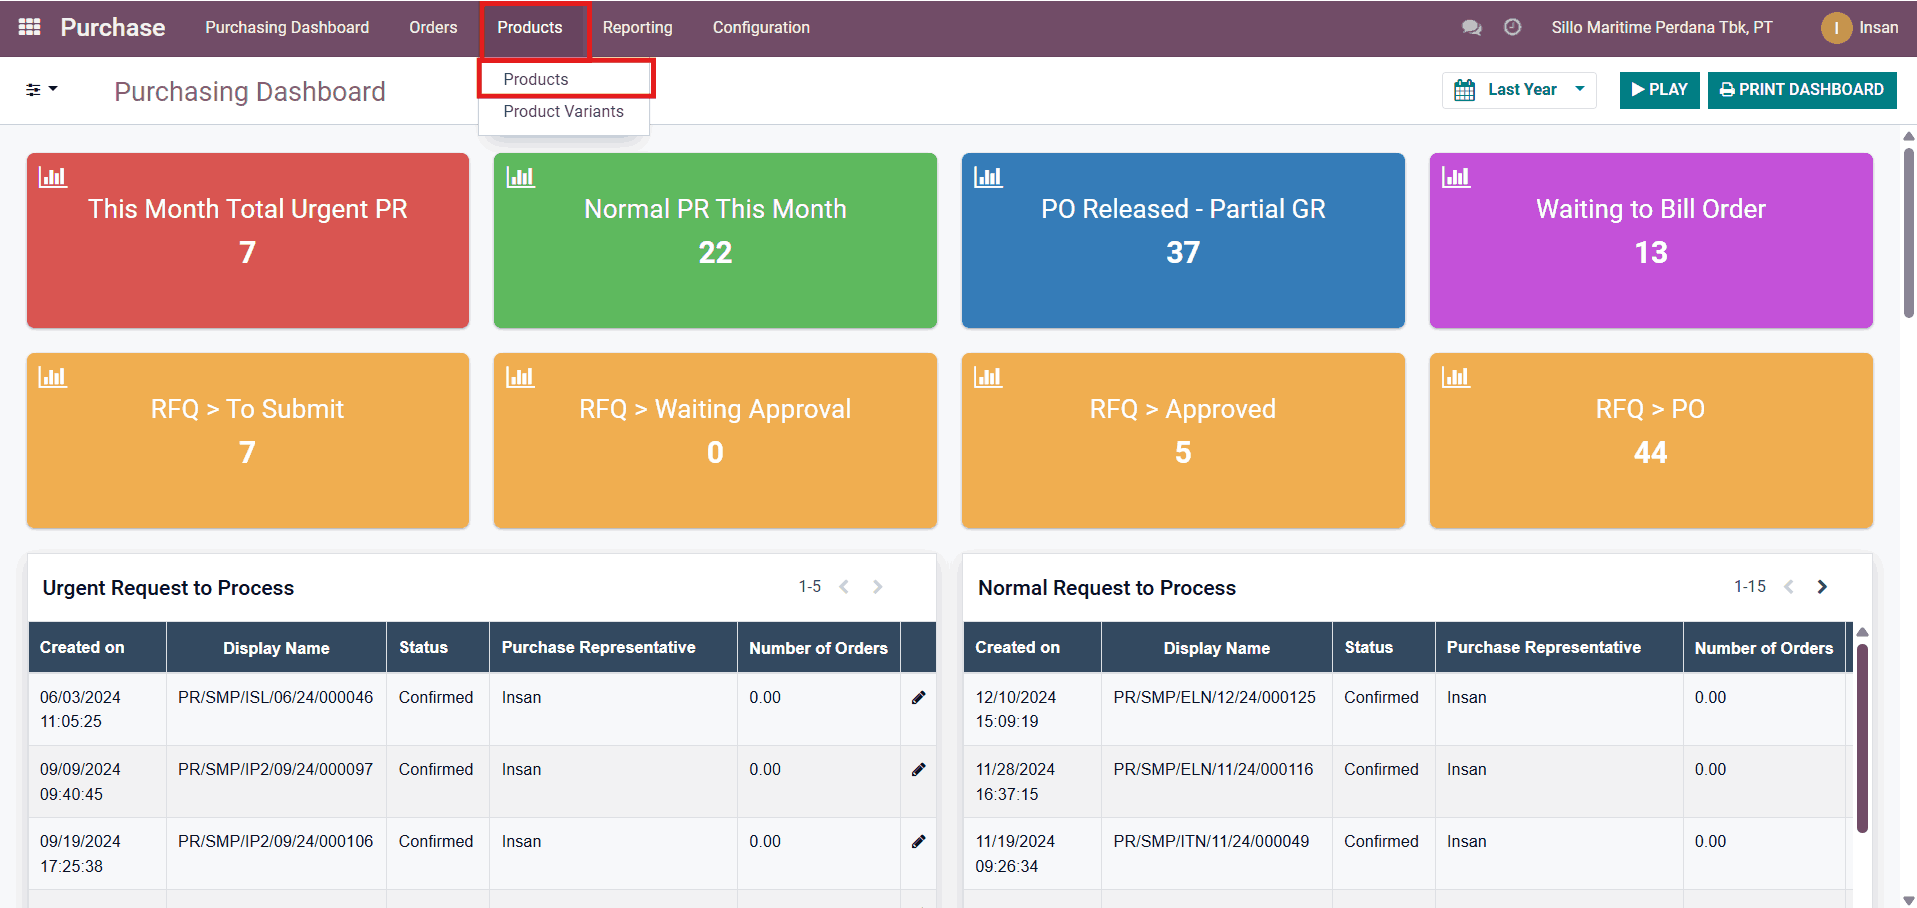Click chart icon on RFQ > Approved card
The image size is (1917, 908).
[988, 378]
